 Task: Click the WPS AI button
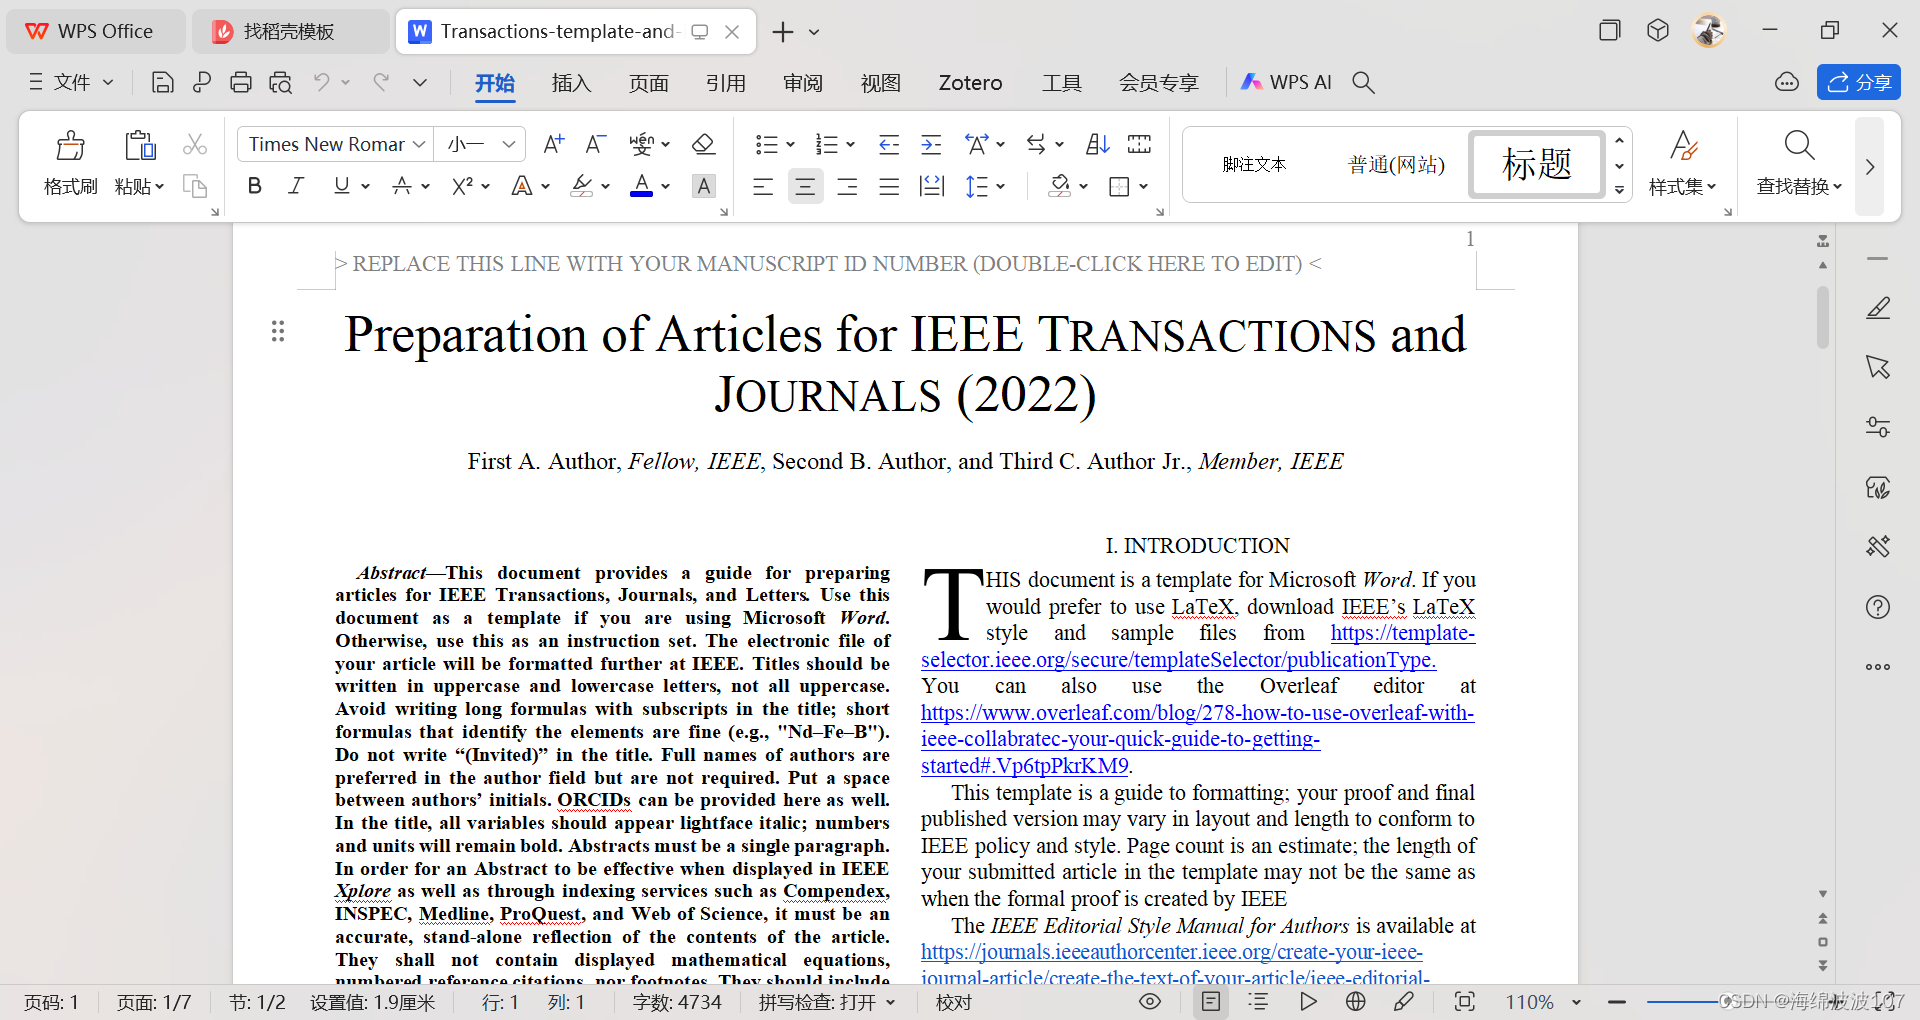[x=1286, y=82]
